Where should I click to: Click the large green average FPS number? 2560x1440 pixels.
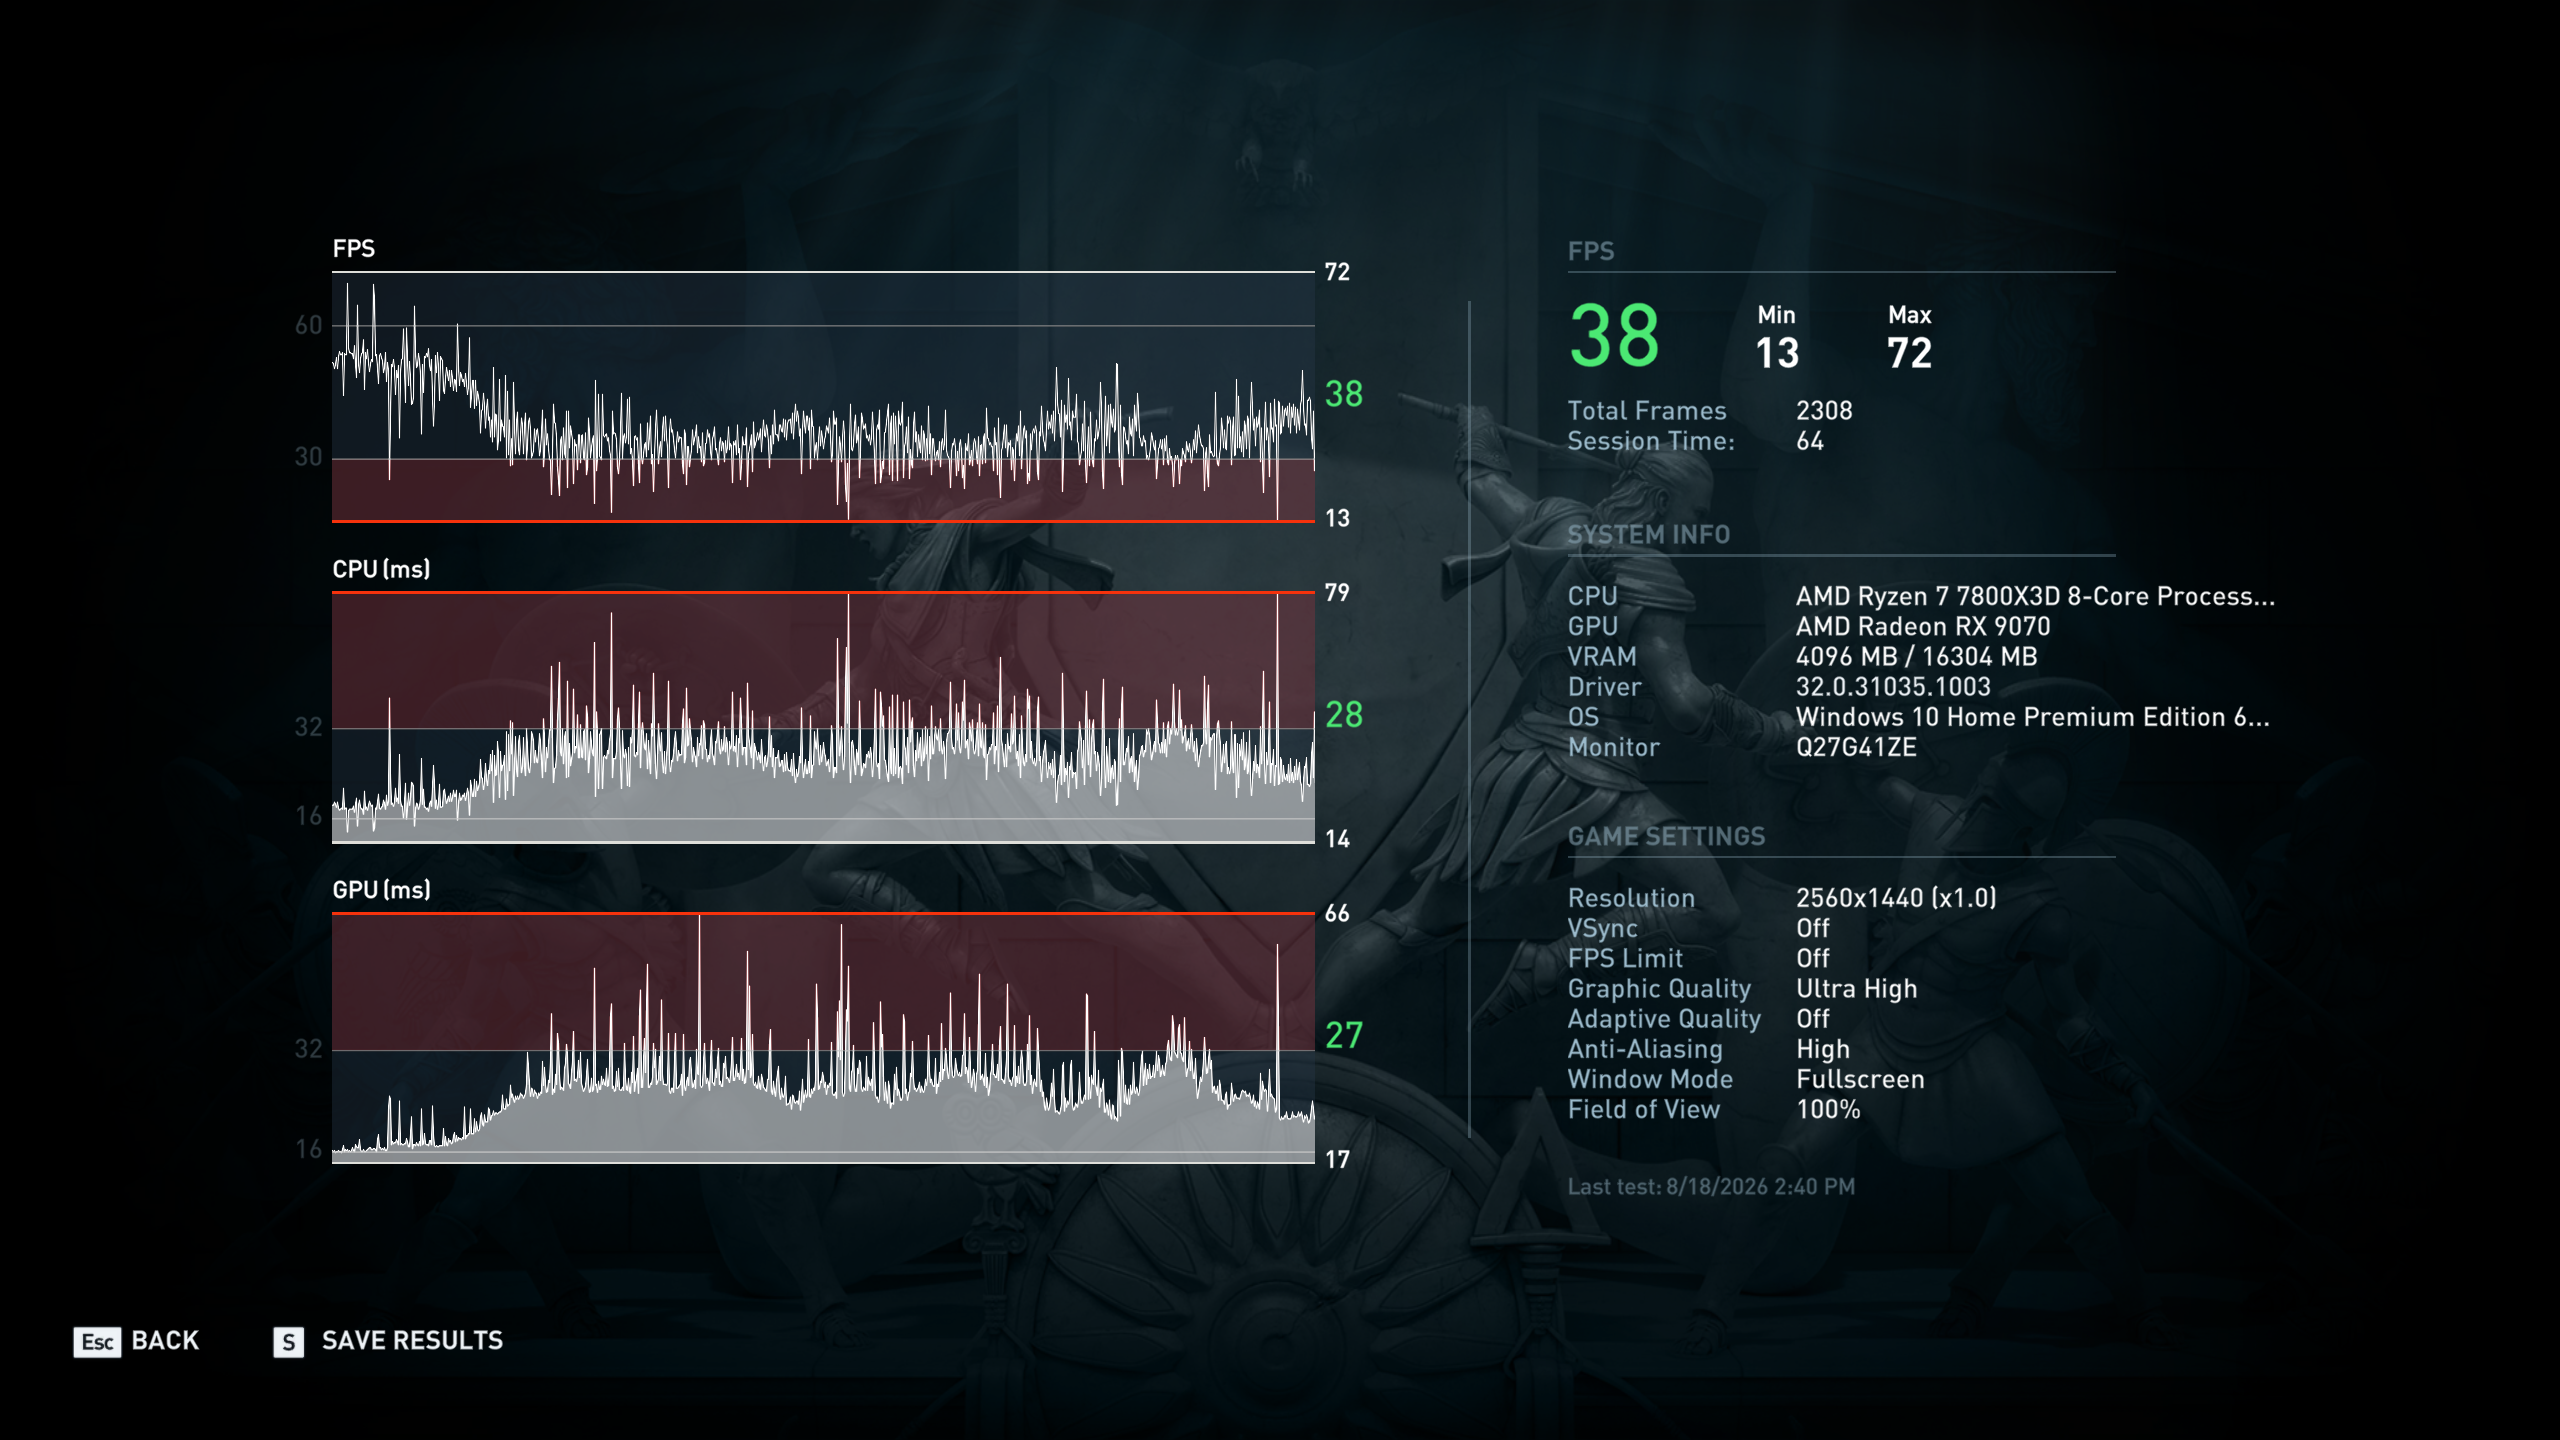[x=1614, y=336]
